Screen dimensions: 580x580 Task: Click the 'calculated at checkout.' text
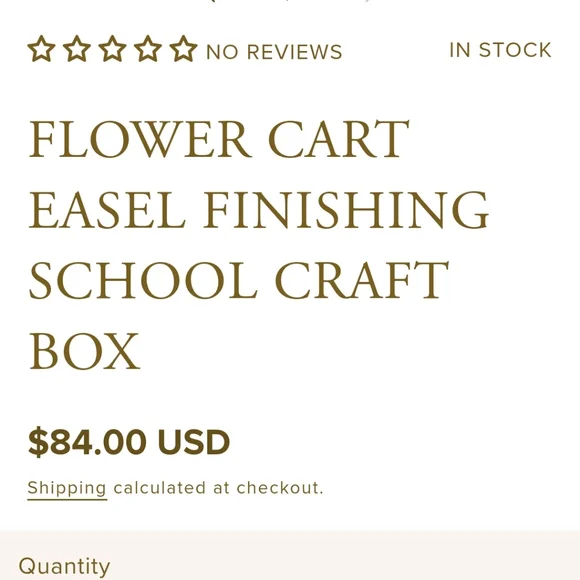219,488
